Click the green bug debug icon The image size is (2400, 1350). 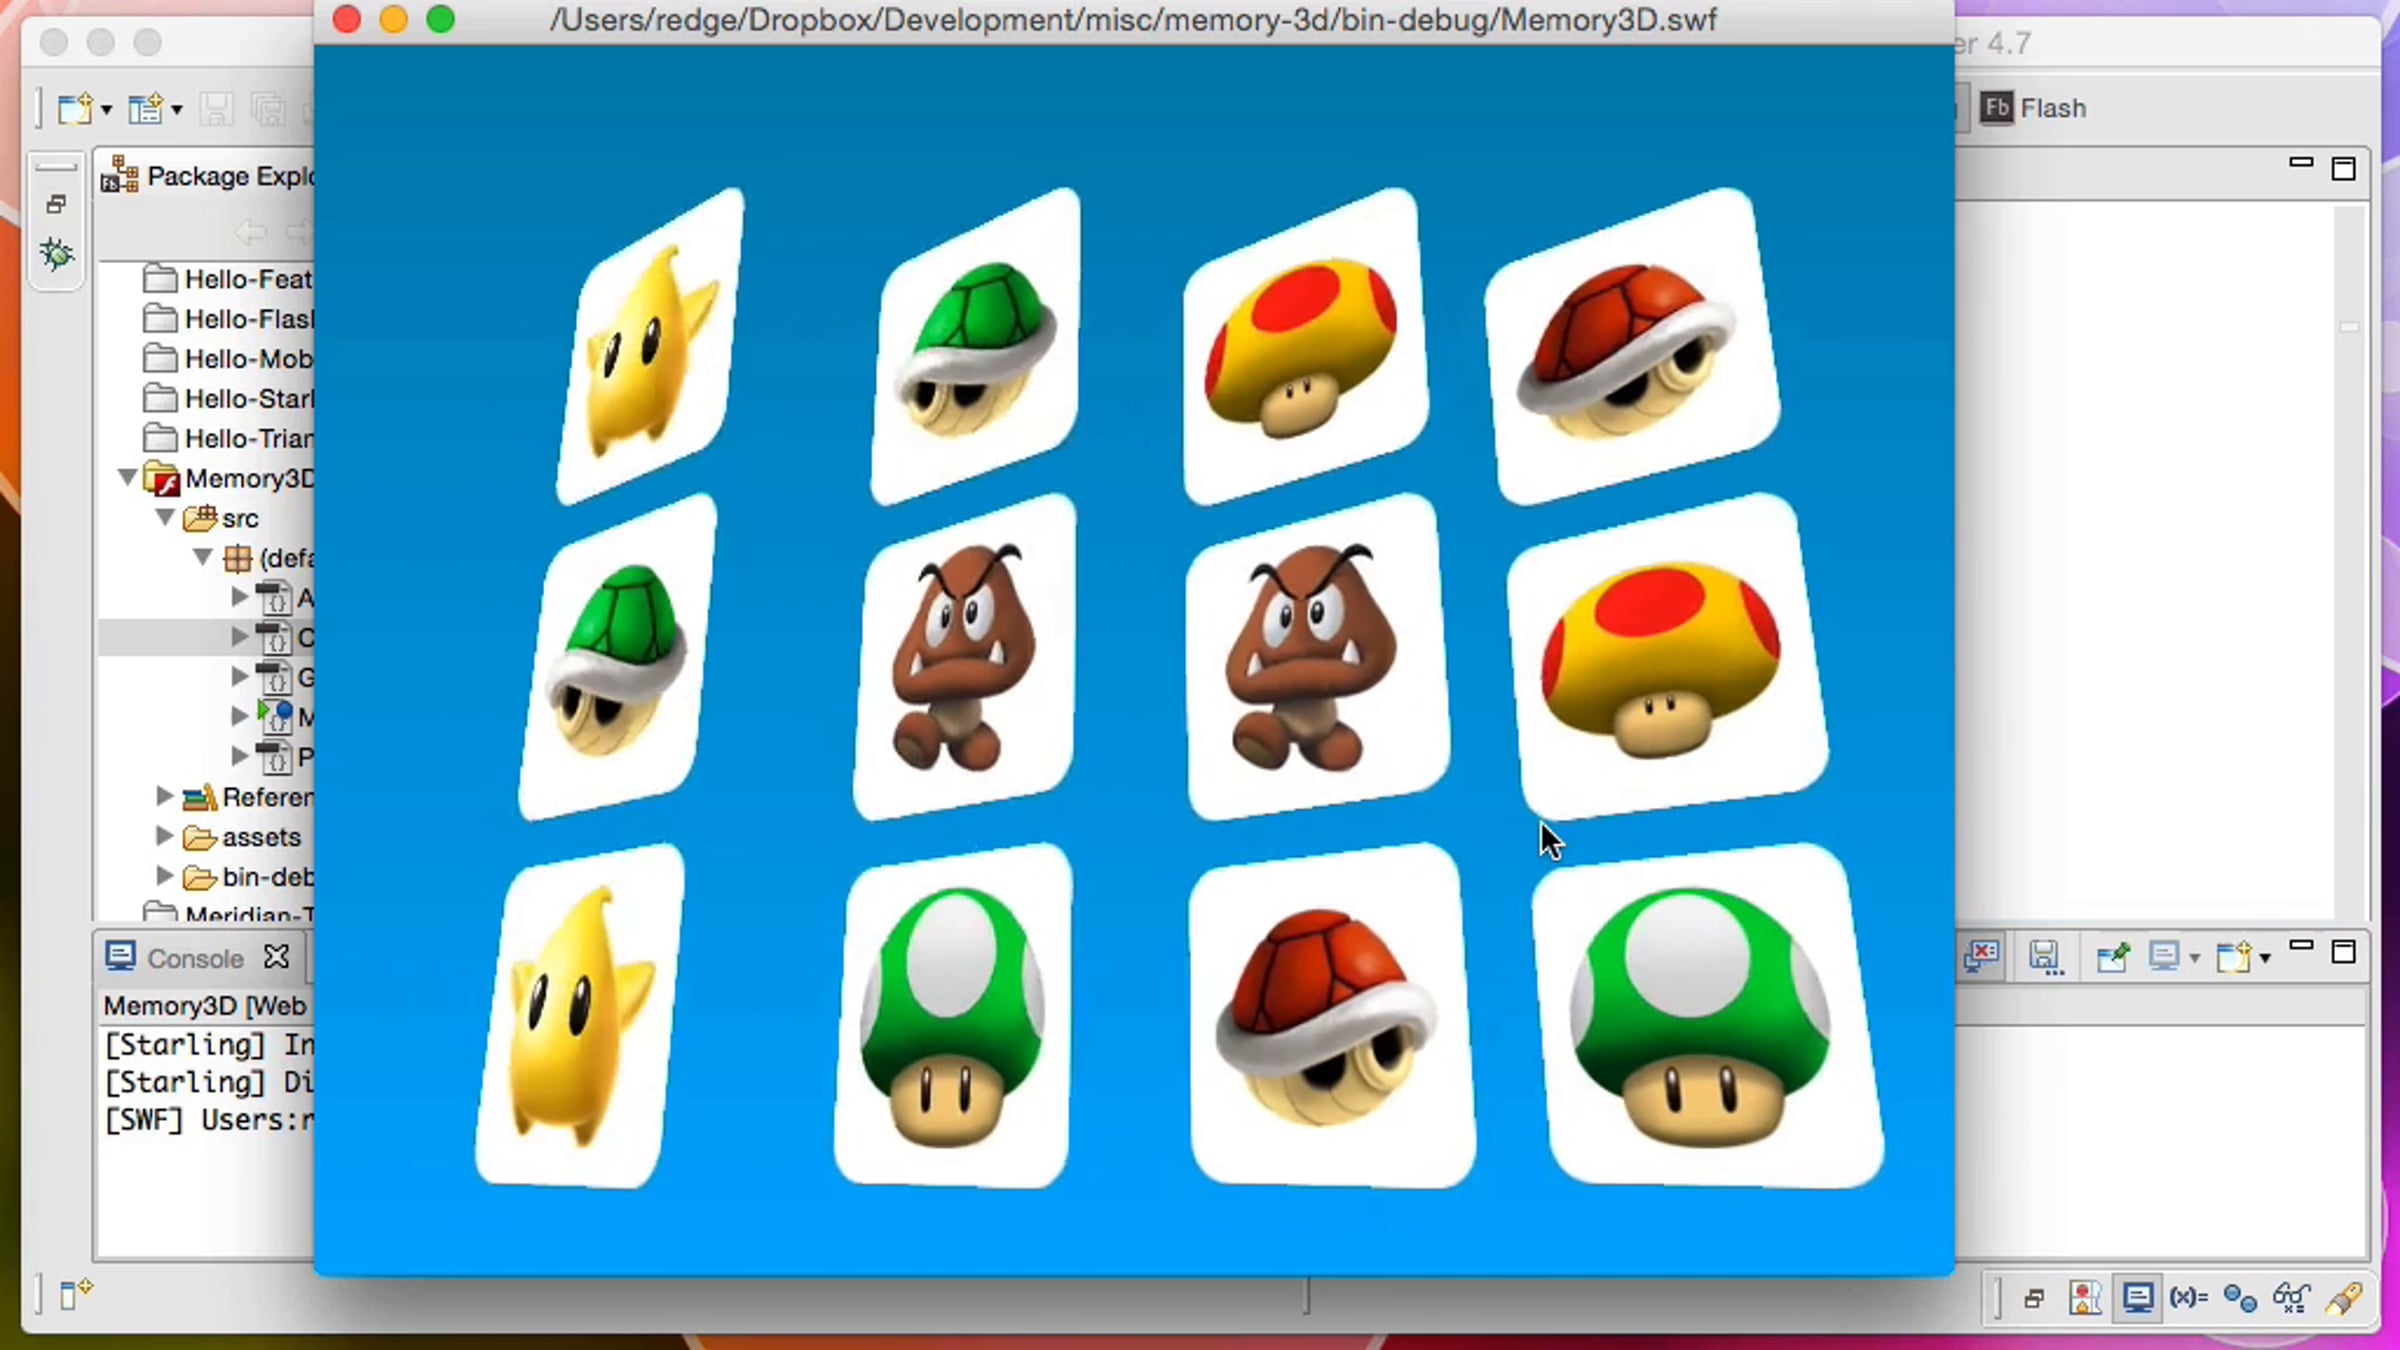click(x=57, y=254)
